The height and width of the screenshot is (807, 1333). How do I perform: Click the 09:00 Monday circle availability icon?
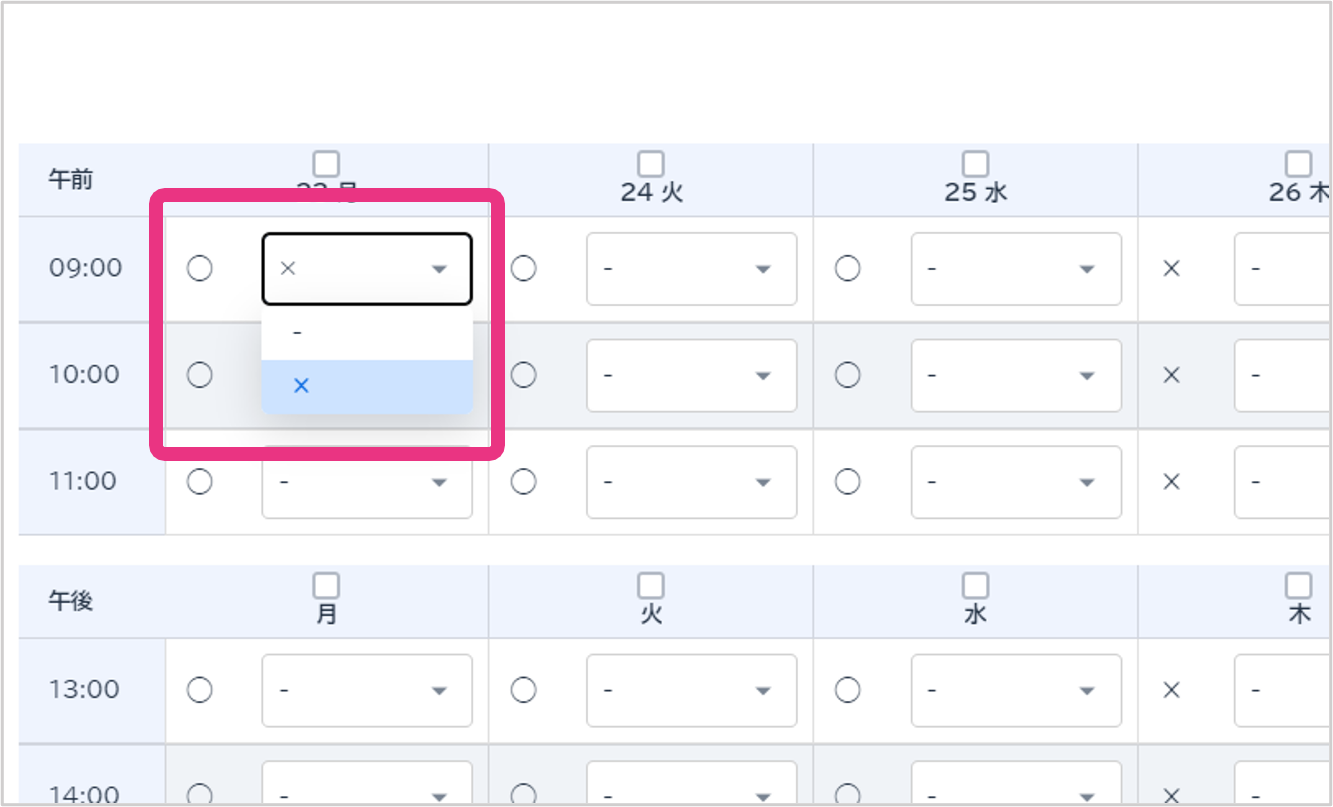(x=200, y=269)
